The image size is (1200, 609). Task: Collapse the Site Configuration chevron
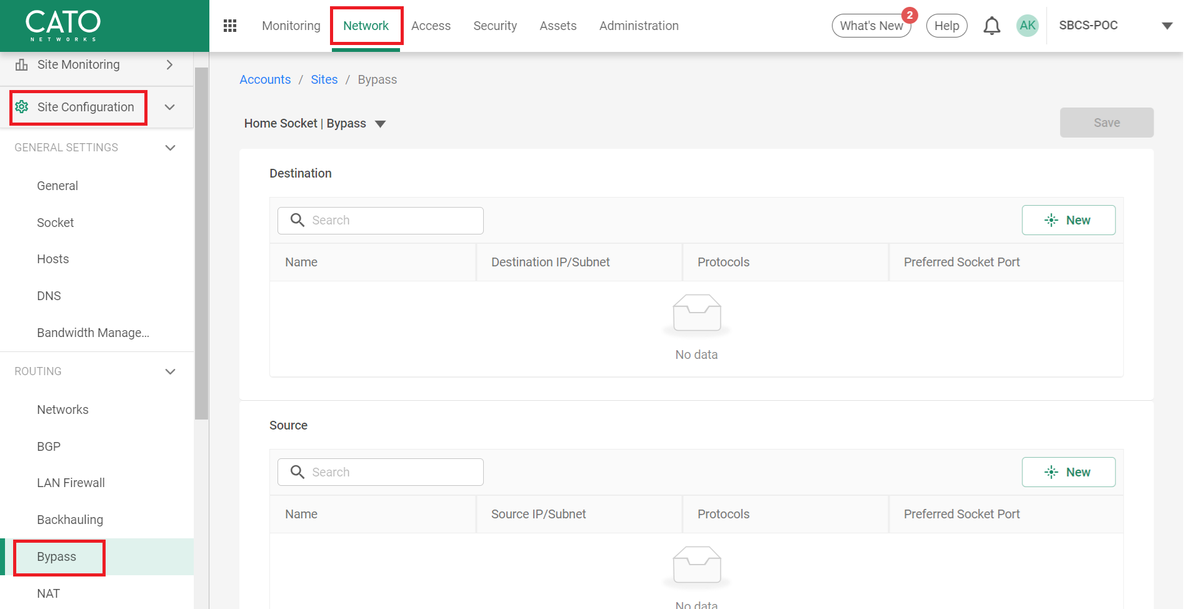[x=170, y=107]
